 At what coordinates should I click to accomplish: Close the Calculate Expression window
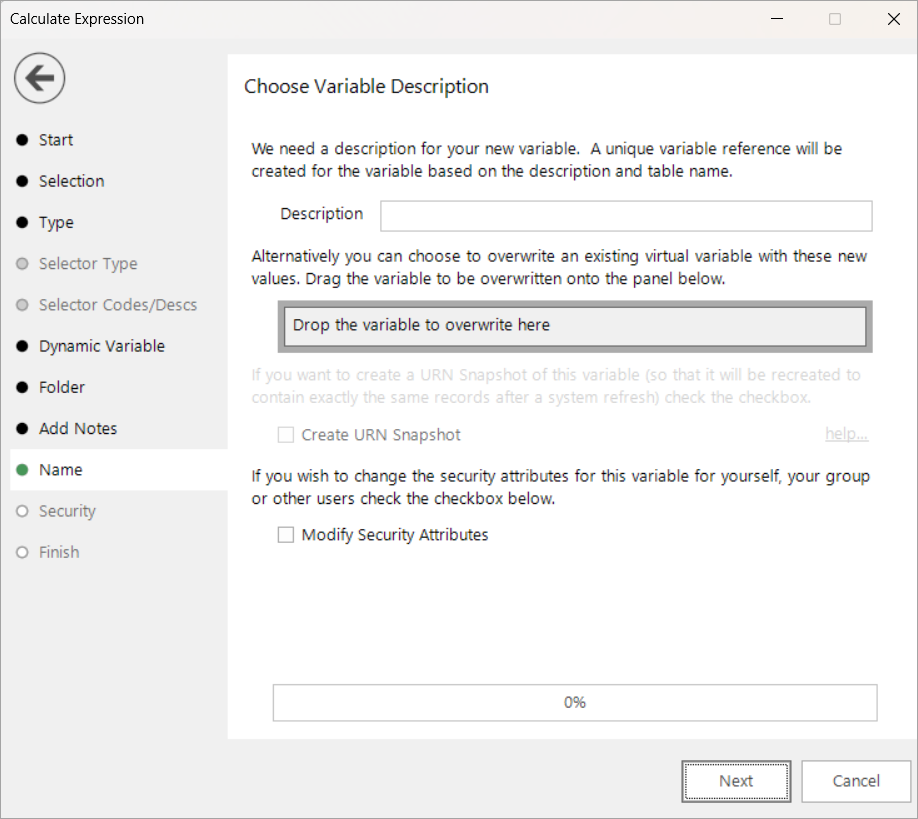893,19
